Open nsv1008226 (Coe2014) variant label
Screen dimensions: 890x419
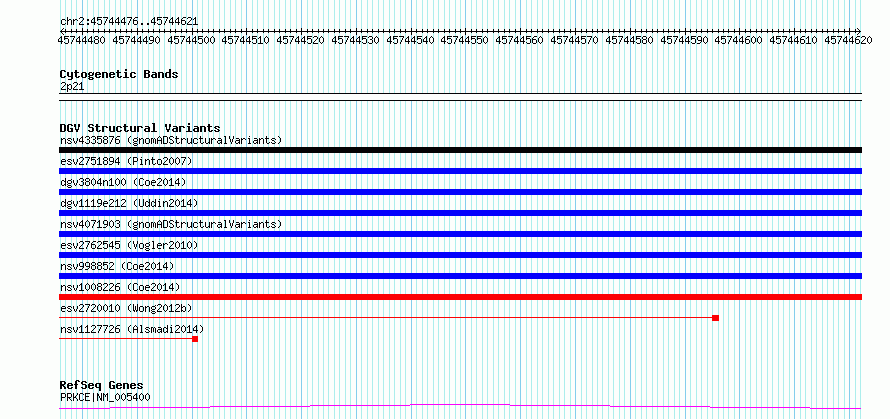[x=120, y=287]
